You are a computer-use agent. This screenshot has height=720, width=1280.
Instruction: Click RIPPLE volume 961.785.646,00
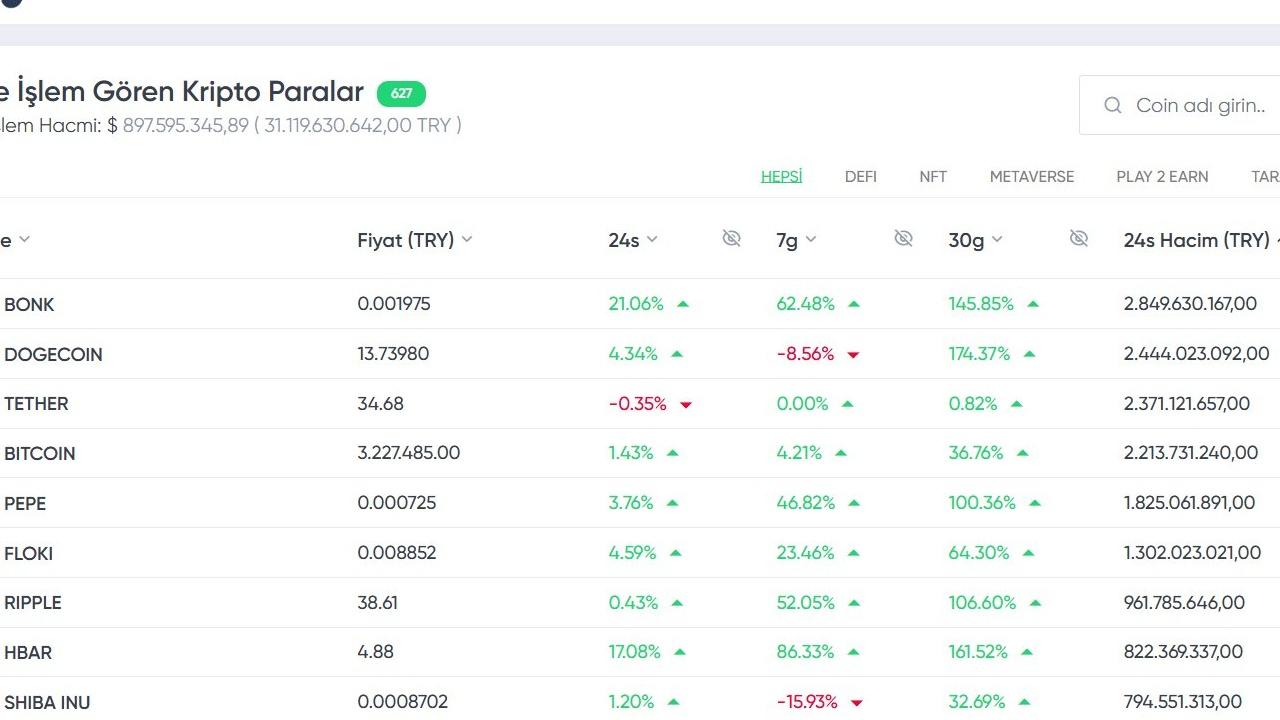pyautogui.click(x=1184, y=603)
